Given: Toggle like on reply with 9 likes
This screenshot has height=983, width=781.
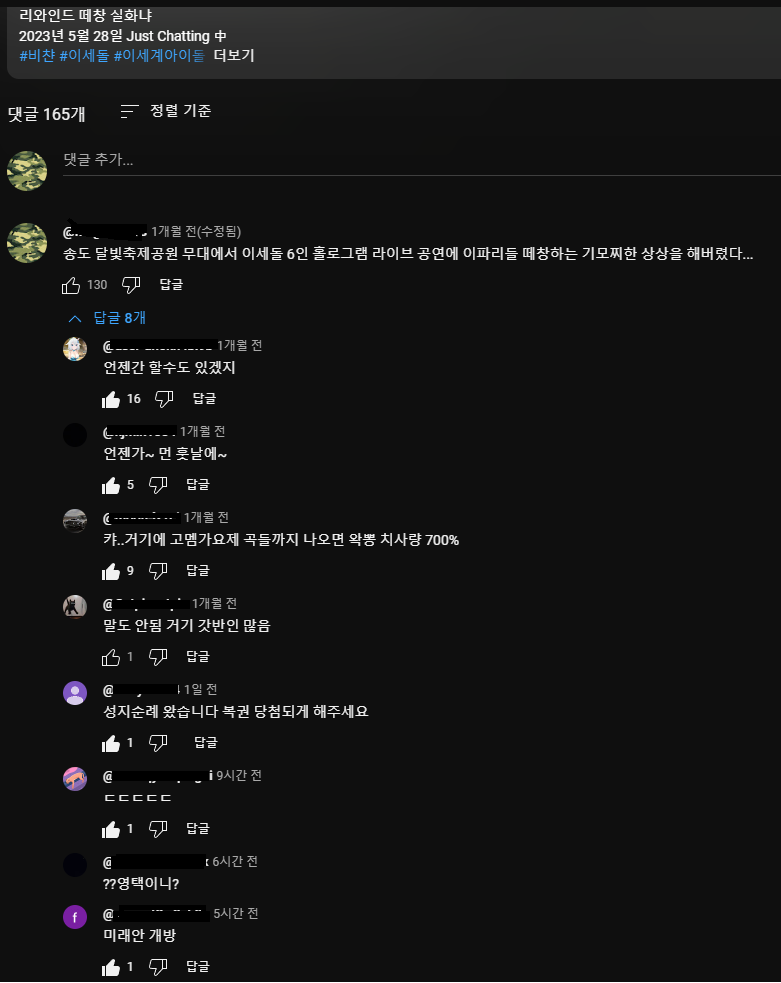Looking at the screenshot, I should pyautogui.click(x=111, y=571).
